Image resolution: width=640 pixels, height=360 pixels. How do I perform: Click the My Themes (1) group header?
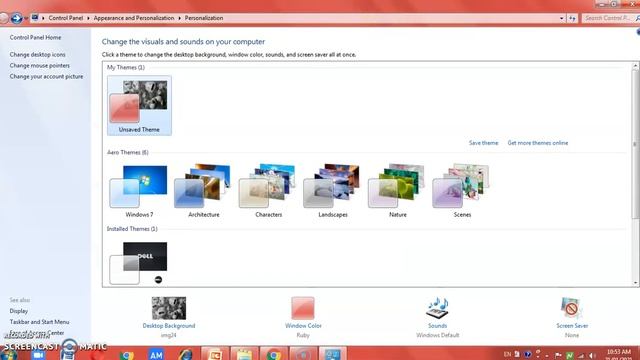pos(126,67)
